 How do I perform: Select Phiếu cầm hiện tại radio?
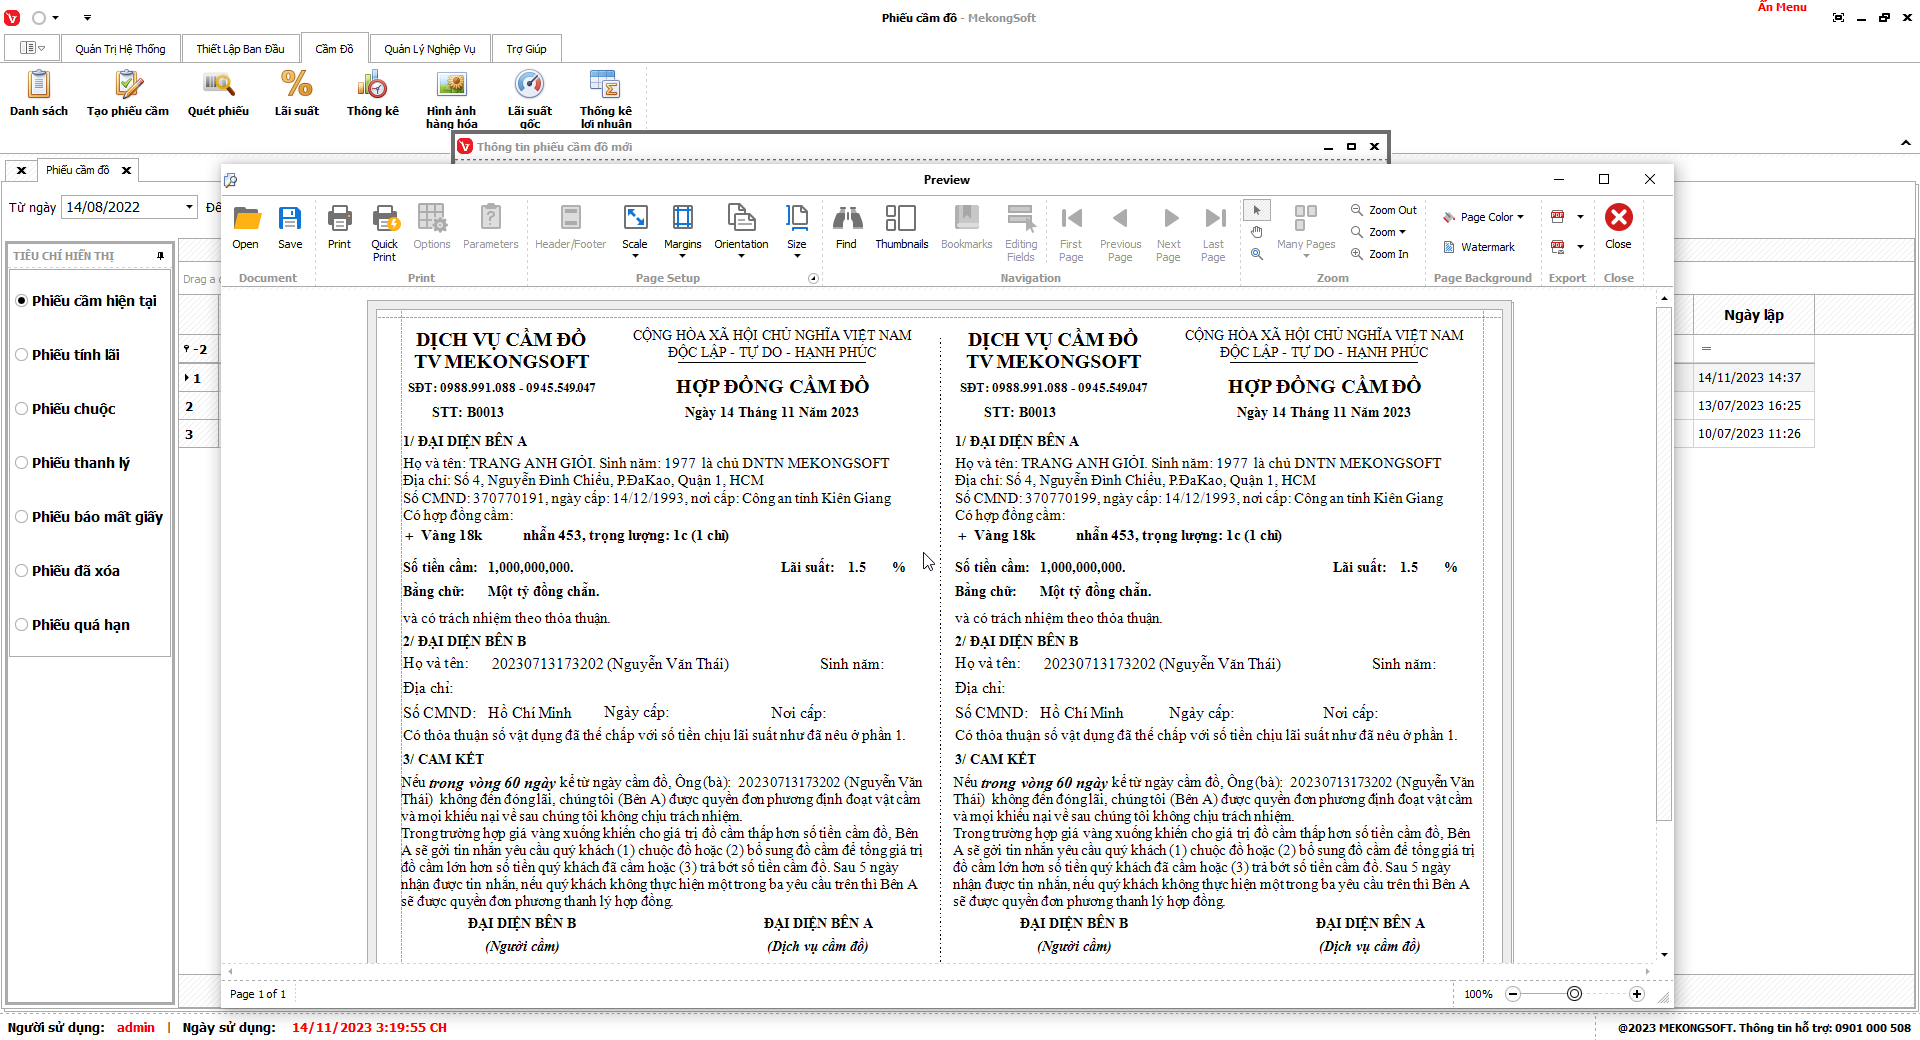click(x=22, y=301)
